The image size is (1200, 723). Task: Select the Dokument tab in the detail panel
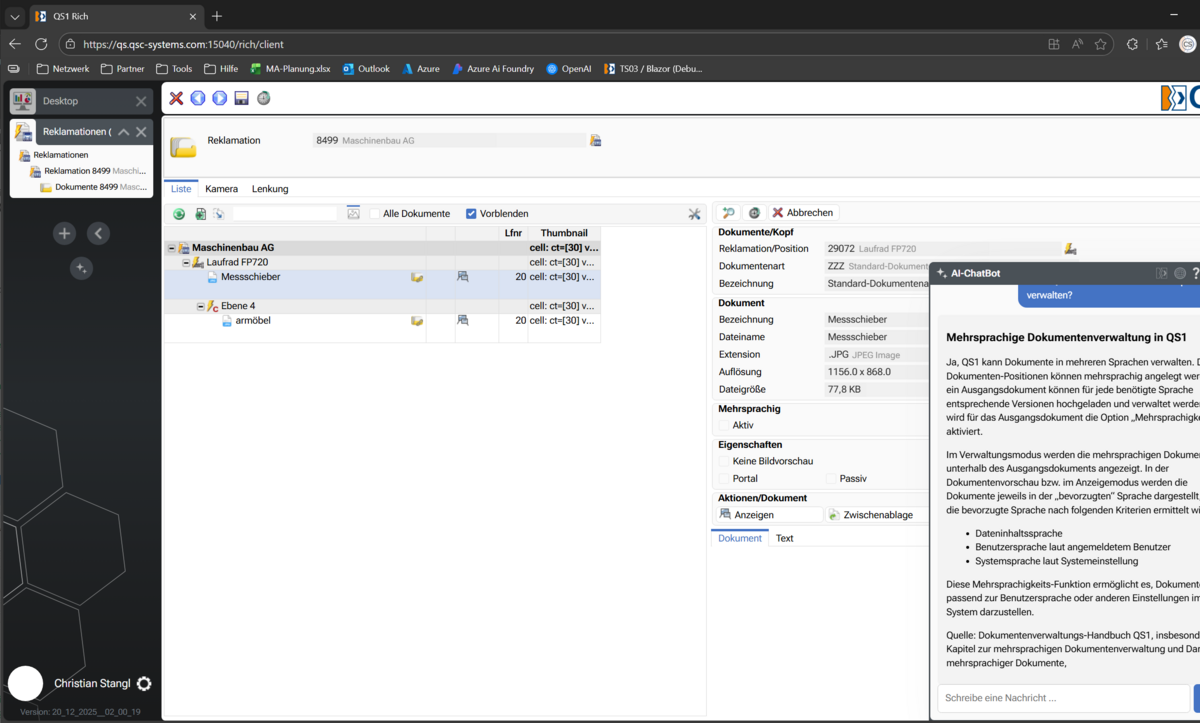tap(740, 538)
